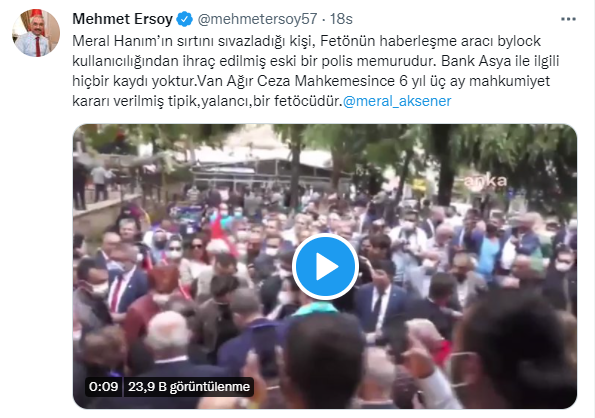The height and width of the screenshot is (418, 595).
Task: Follow the @meral_aksener mention
Action: pyautogui.click(x=397, y=101)
